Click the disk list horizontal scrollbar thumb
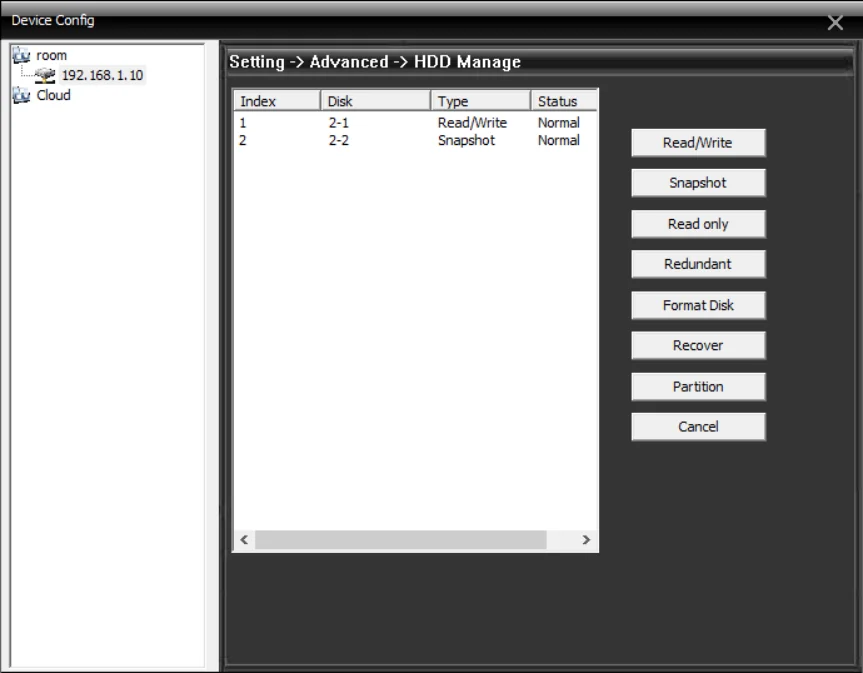863x673 pixels. 400,540
